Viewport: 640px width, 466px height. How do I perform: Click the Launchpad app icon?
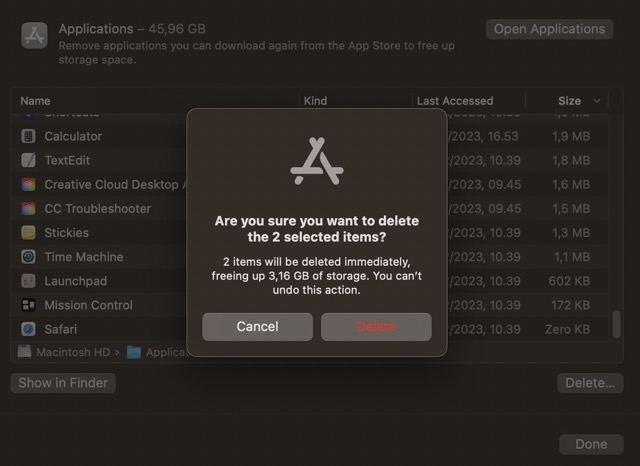click(28, 281)
